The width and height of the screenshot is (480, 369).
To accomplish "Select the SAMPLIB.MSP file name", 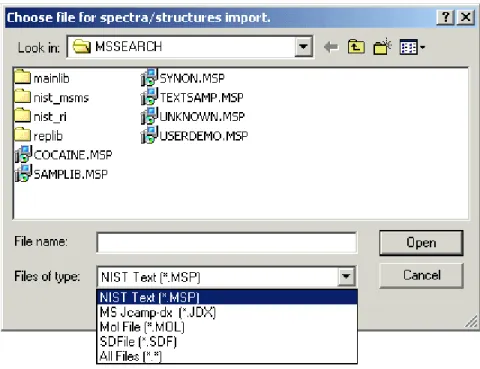I will coord(71,174).
